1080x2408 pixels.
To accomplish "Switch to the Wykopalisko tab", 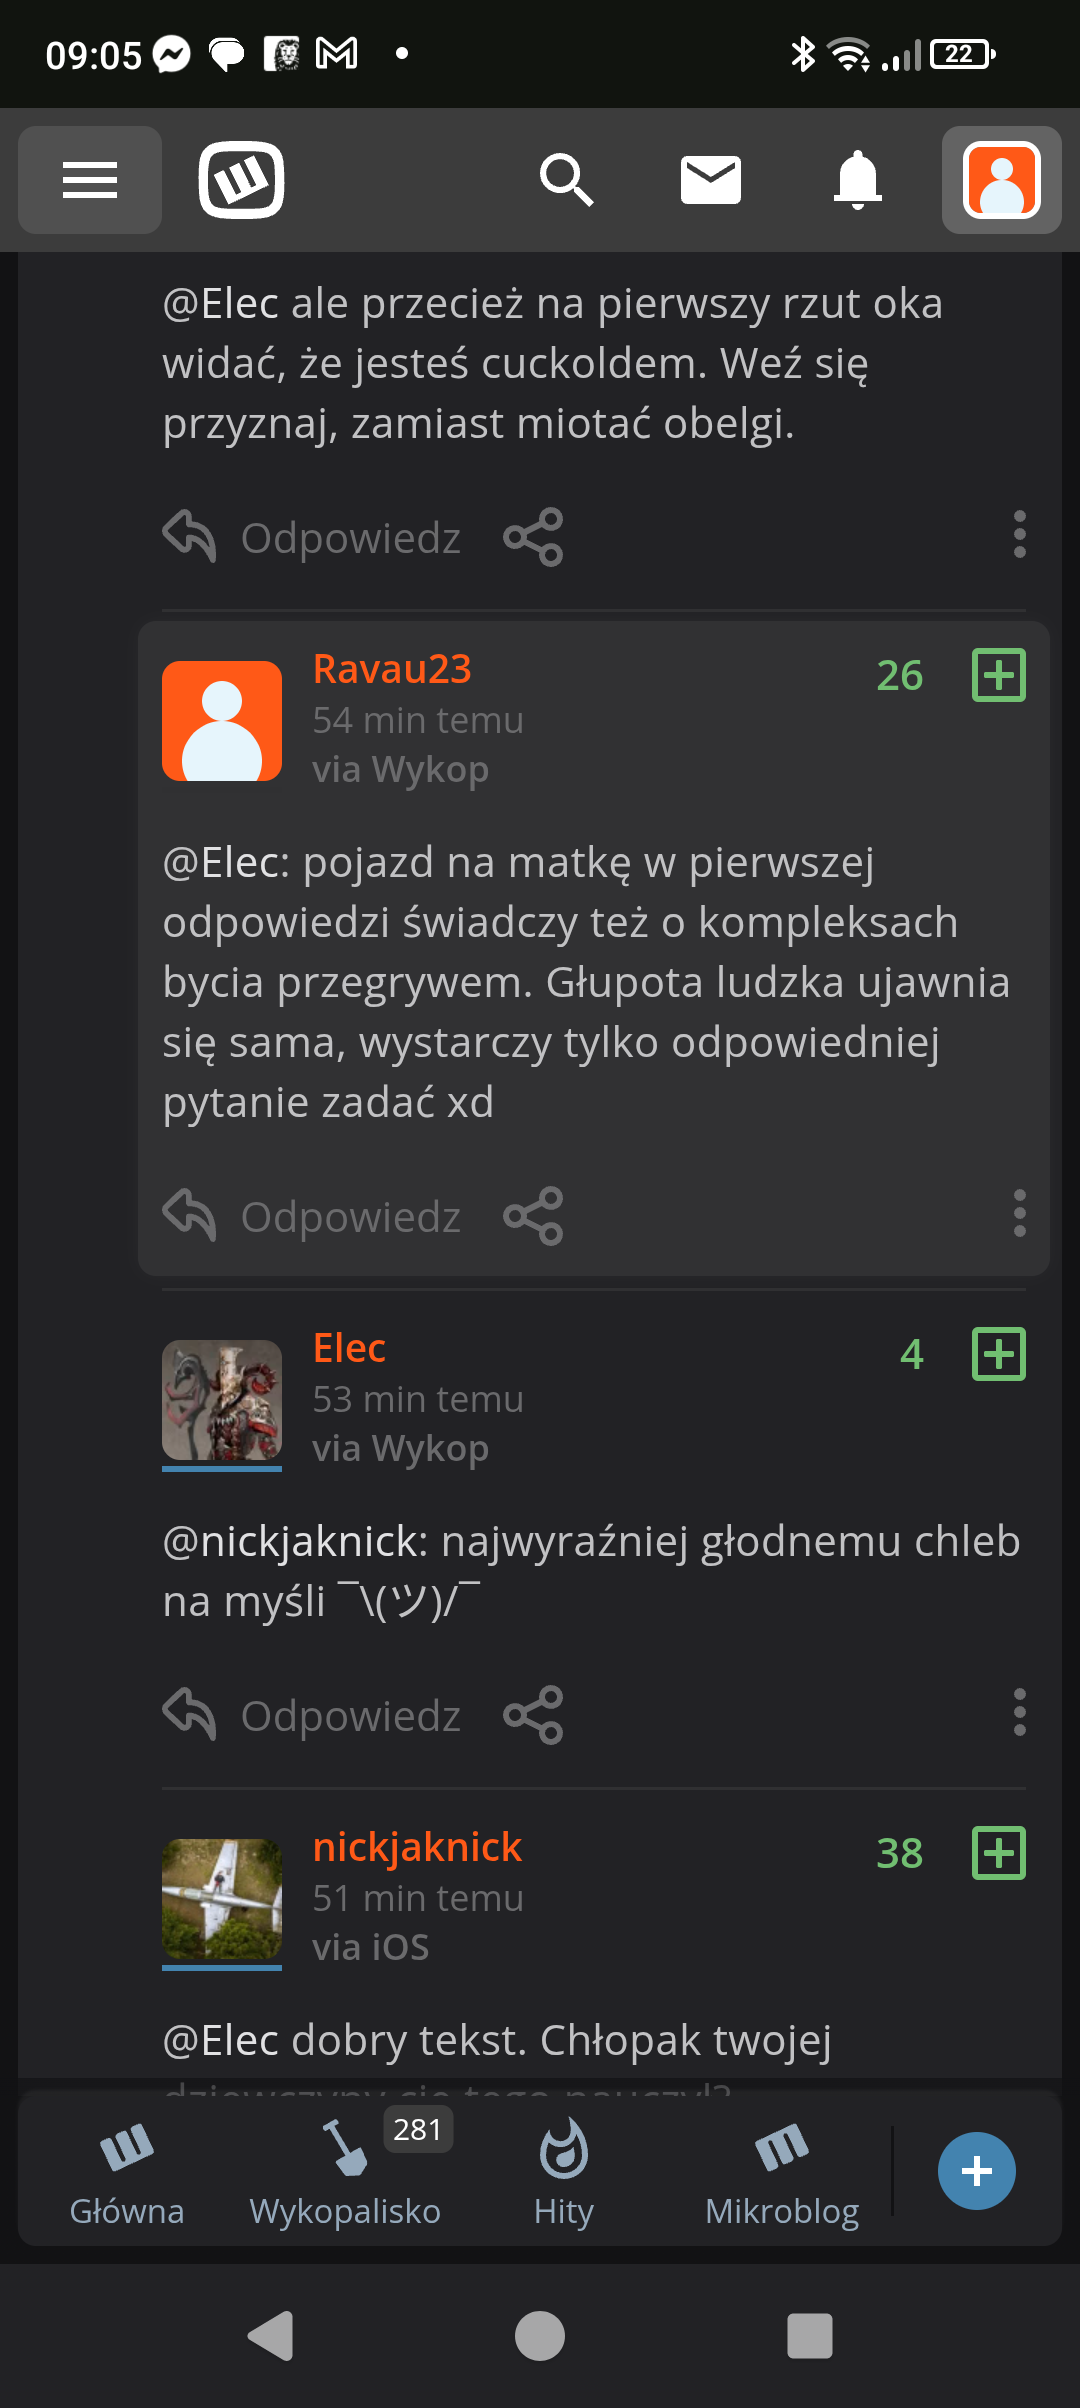I will [x=345, y=2172].
